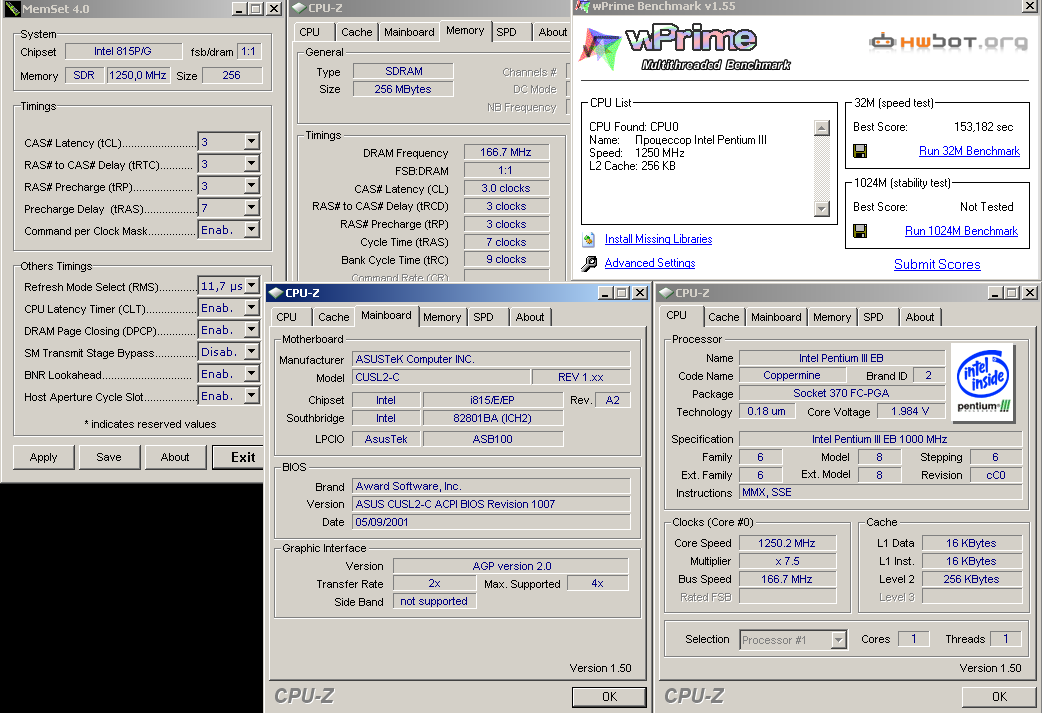
Task: Click the MemSet title bar icon
Action: click(12, 9)
